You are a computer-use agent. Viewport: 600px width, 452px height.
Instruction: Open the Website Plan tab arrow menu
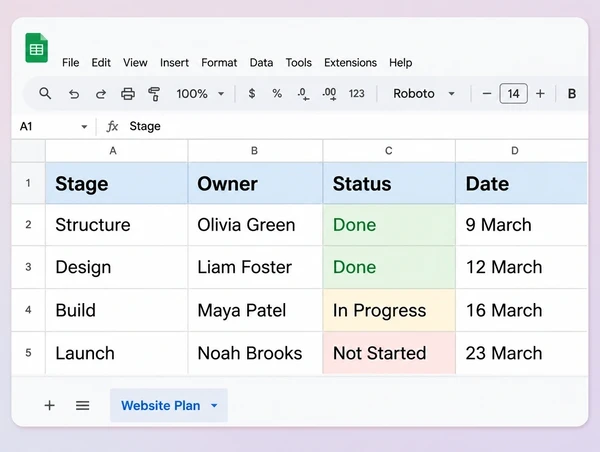pyautogui.click(x=214, y=406)
